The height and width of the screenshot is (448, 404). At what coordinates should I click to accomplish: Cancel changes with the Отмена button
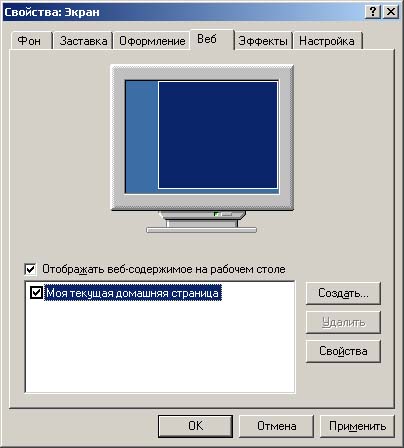(276, 426)
